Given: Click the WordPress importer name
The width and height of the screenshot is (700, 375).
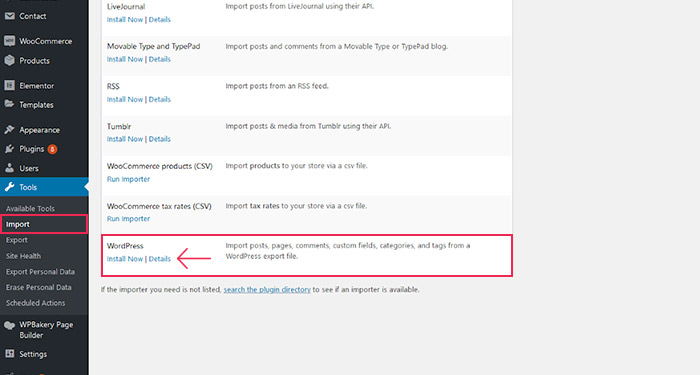Looking at the screenshot, I should (x=125, y=246).
